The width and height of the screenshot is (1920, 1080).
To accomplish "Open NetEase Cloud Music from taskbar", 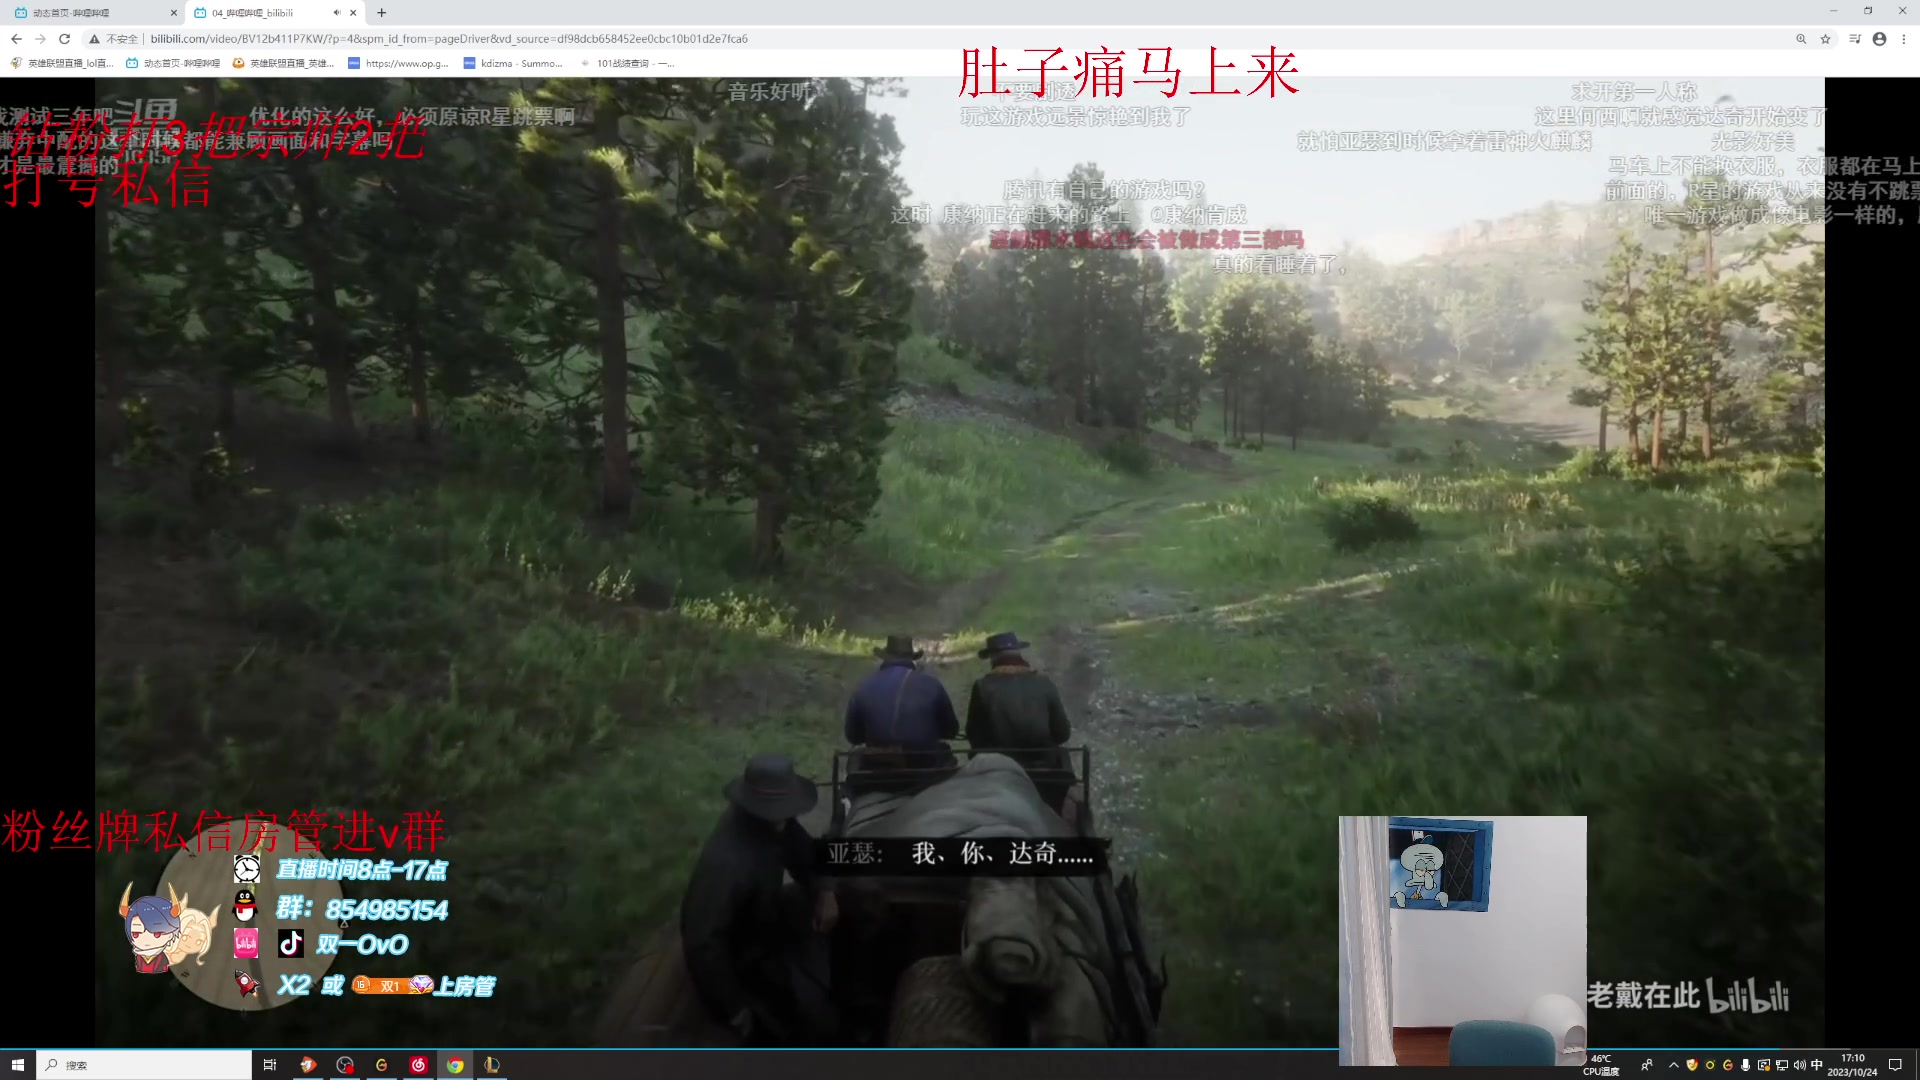I will pos(418,1065).
